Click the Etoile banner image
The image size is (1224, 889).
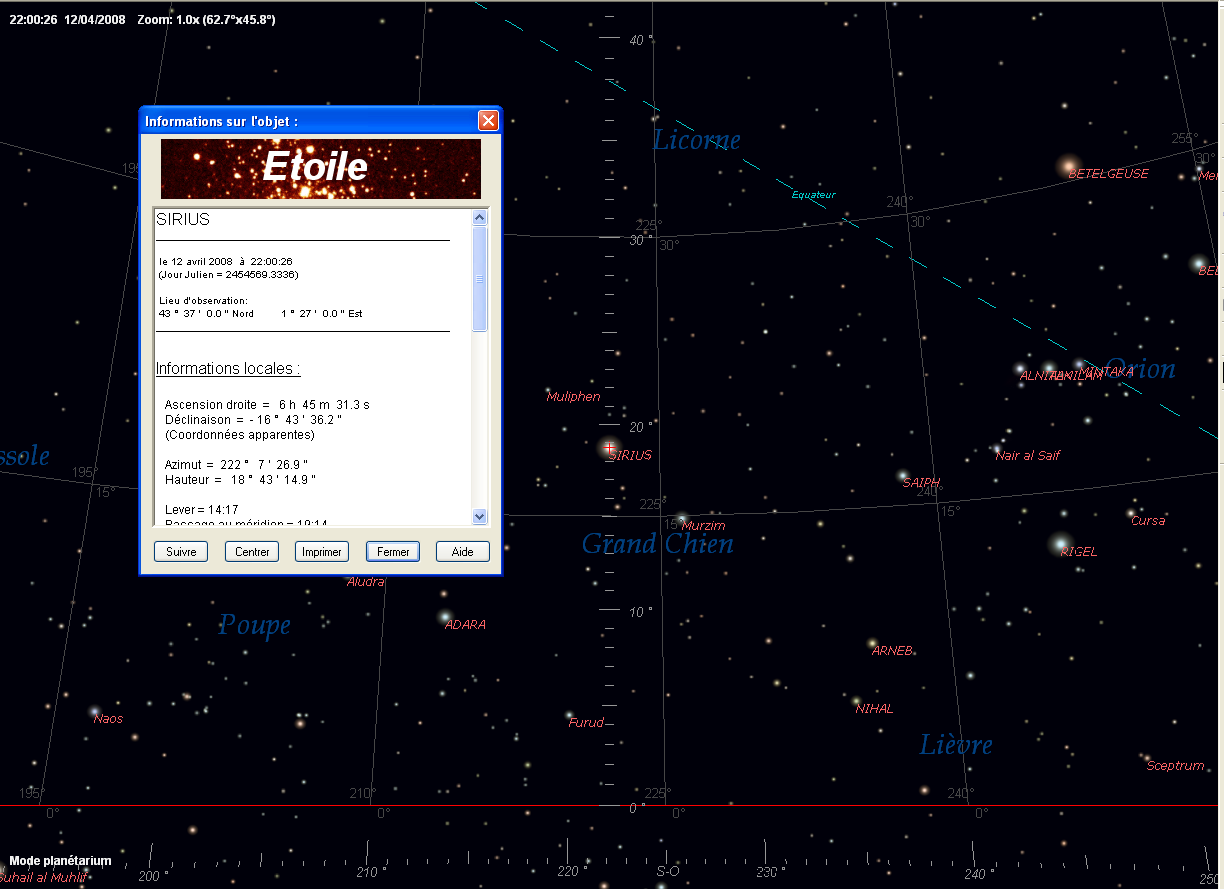[320, 168]
